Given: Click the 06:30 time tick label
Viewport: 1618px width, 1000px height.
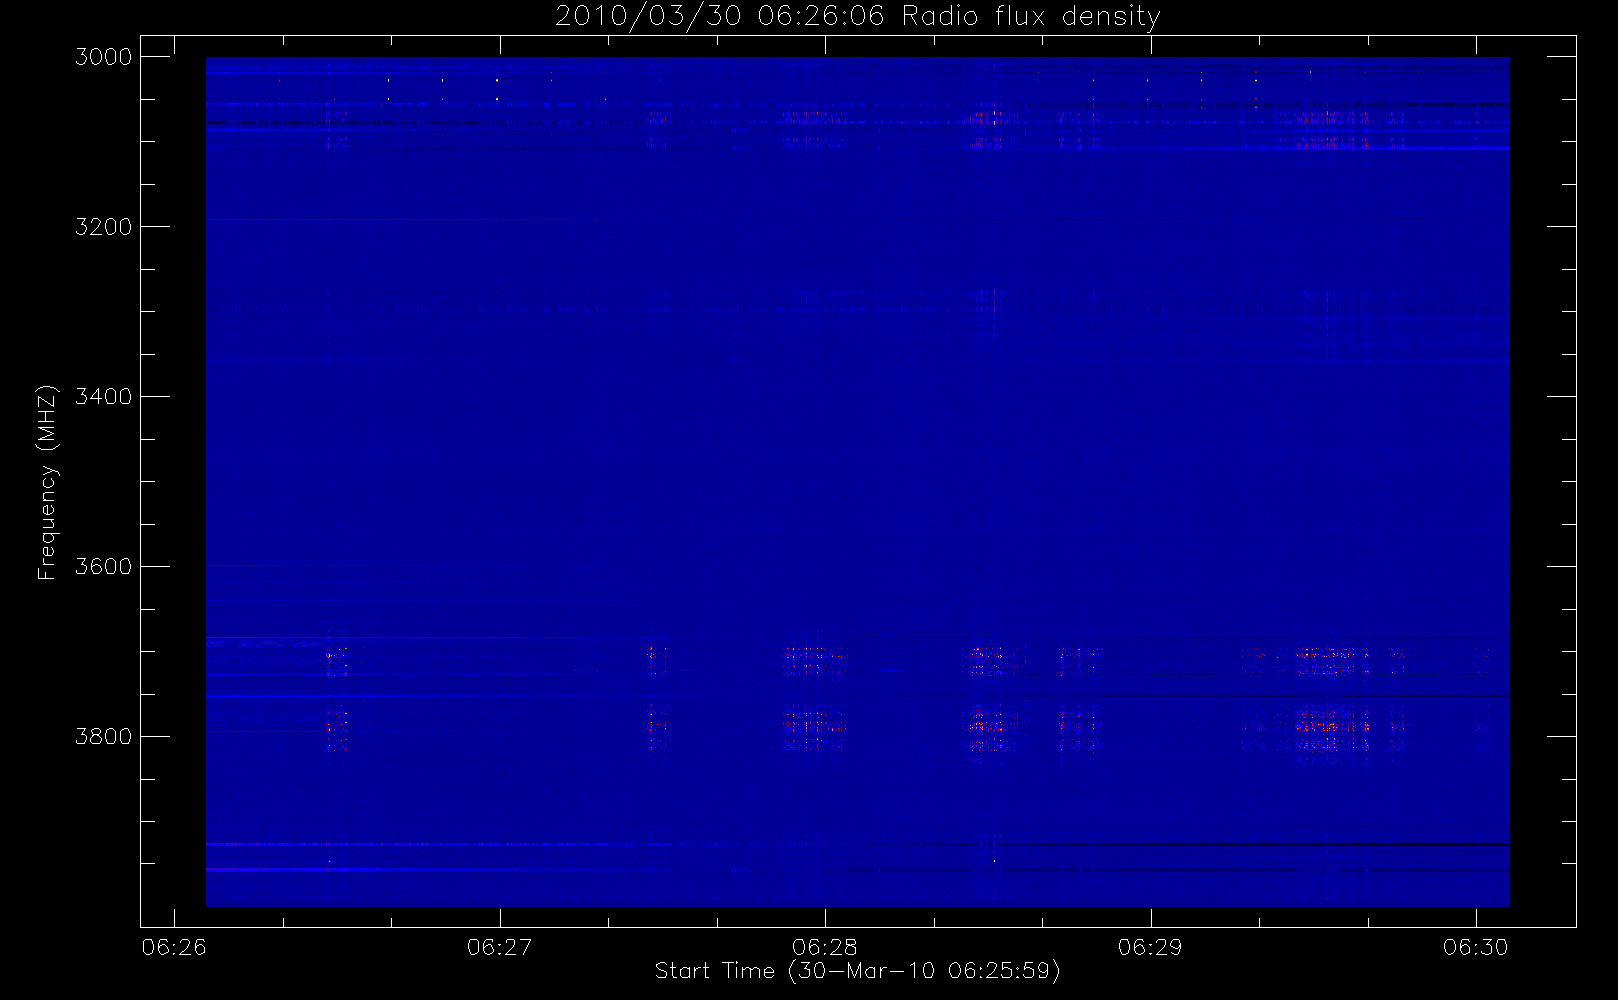Looking at the screenshot, I should (1476, 947).
